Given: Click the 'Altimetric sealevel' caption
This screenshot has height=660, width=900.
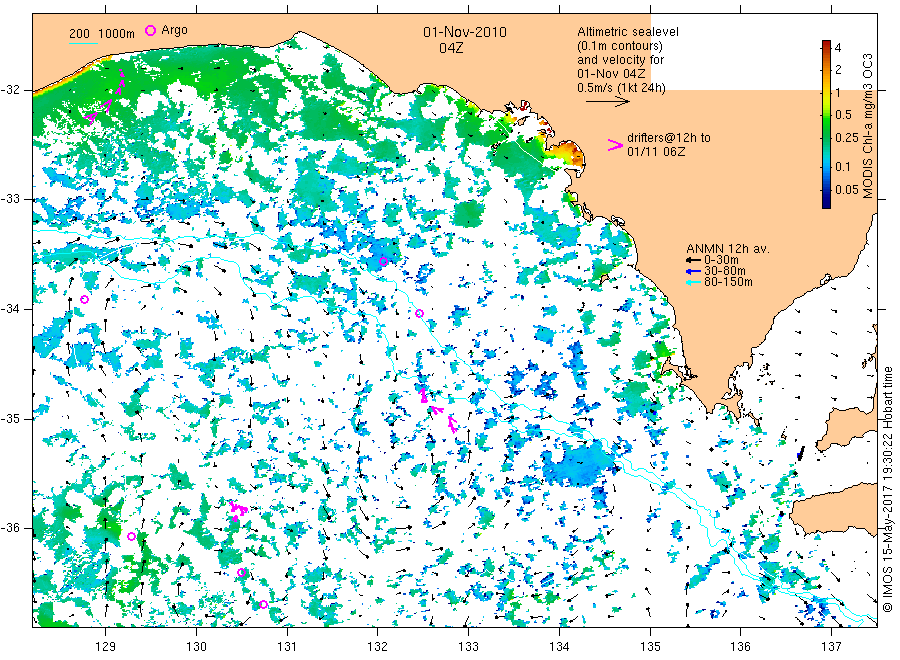Looking at the screenshot, I should pyautogui.click(x=627, y=32).
